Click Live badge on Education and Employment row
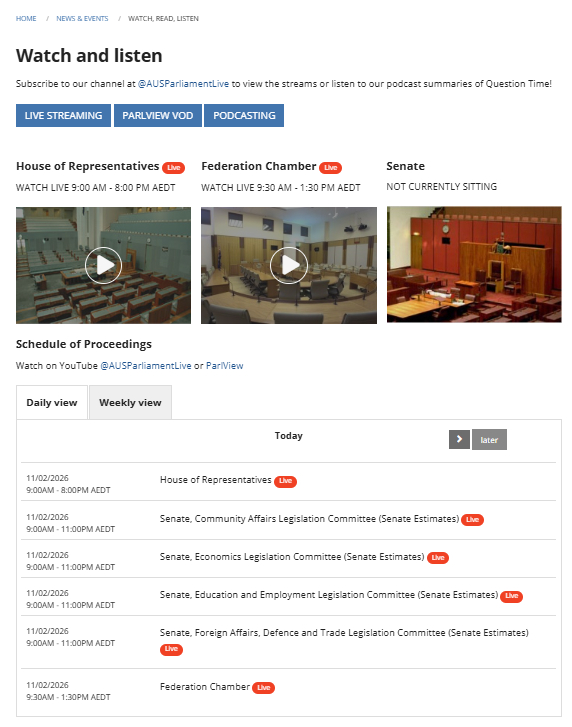The image size is (572, 727). coord(511,596)
